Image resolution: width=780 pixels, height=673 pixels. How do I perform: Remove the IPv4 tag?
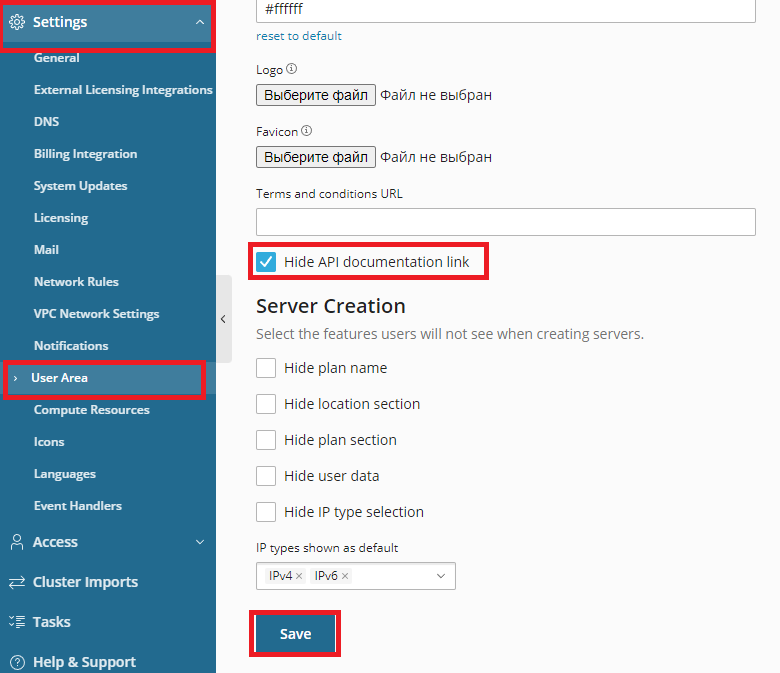[299, 576]
